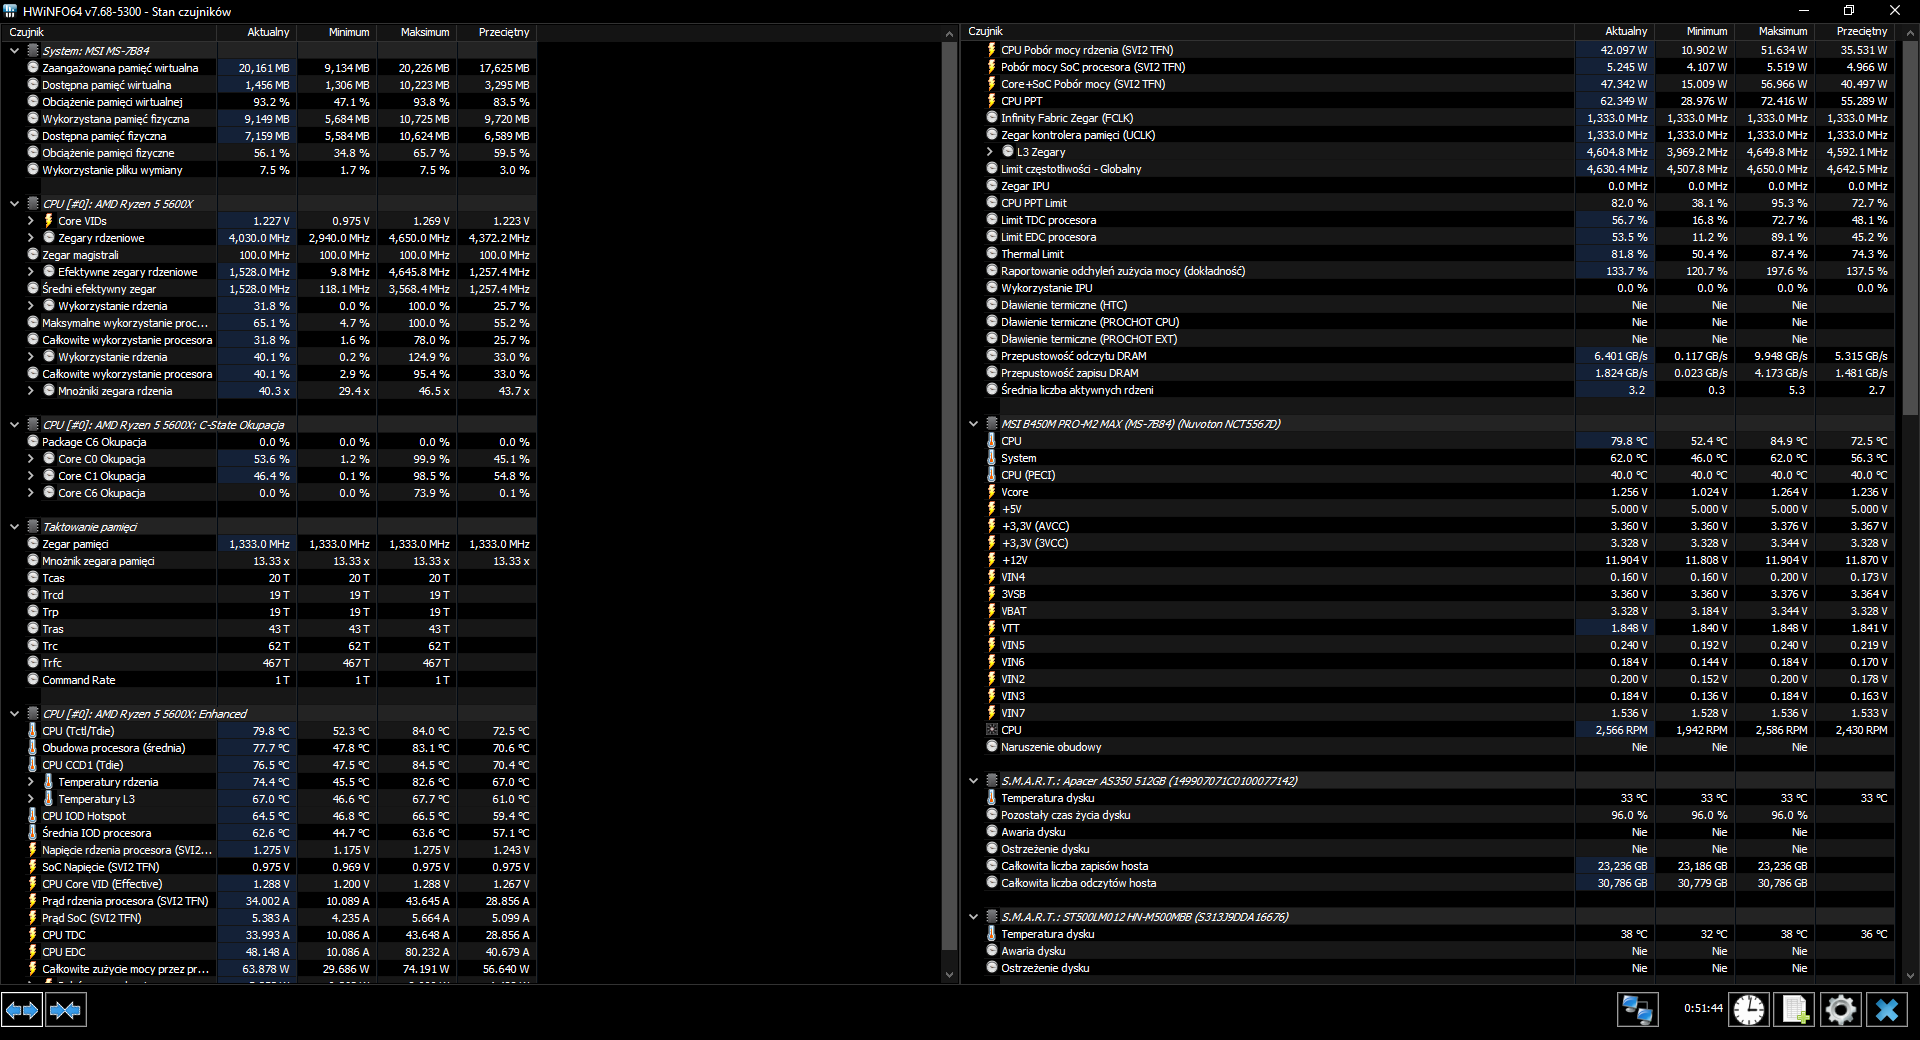Click the lightning icon beside VBAT
The height and width of the screenshot is (1040, 1920).
point(991,611)
